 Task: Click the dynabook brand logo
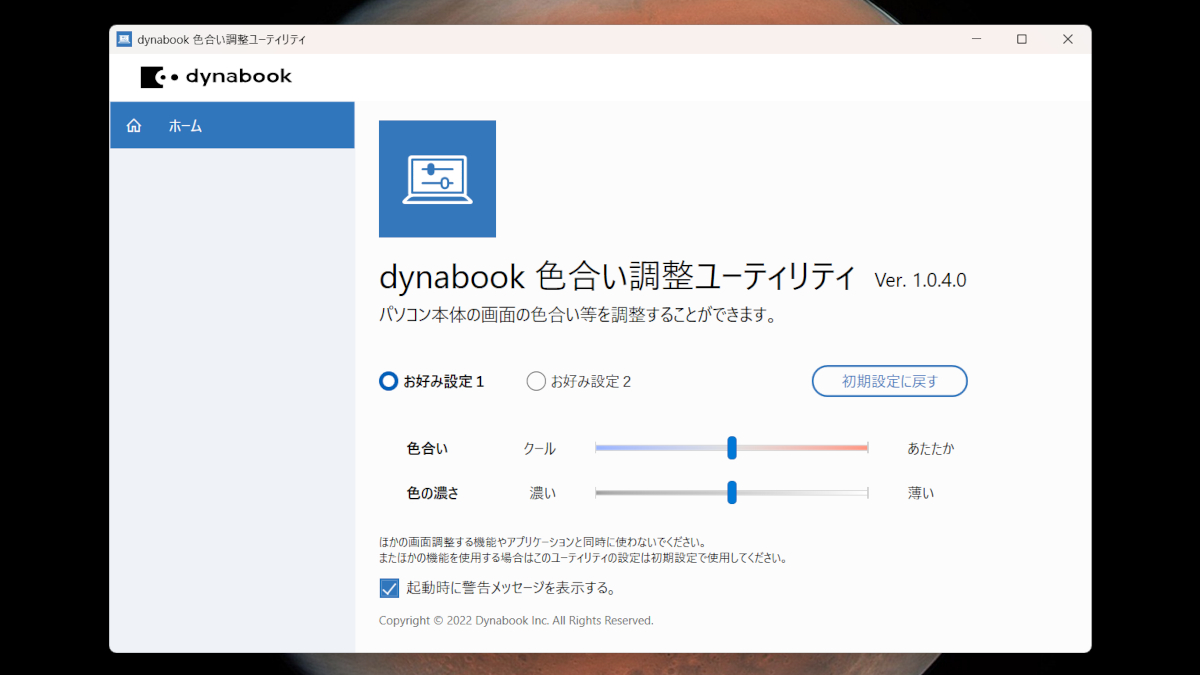[x=216, y=76]
